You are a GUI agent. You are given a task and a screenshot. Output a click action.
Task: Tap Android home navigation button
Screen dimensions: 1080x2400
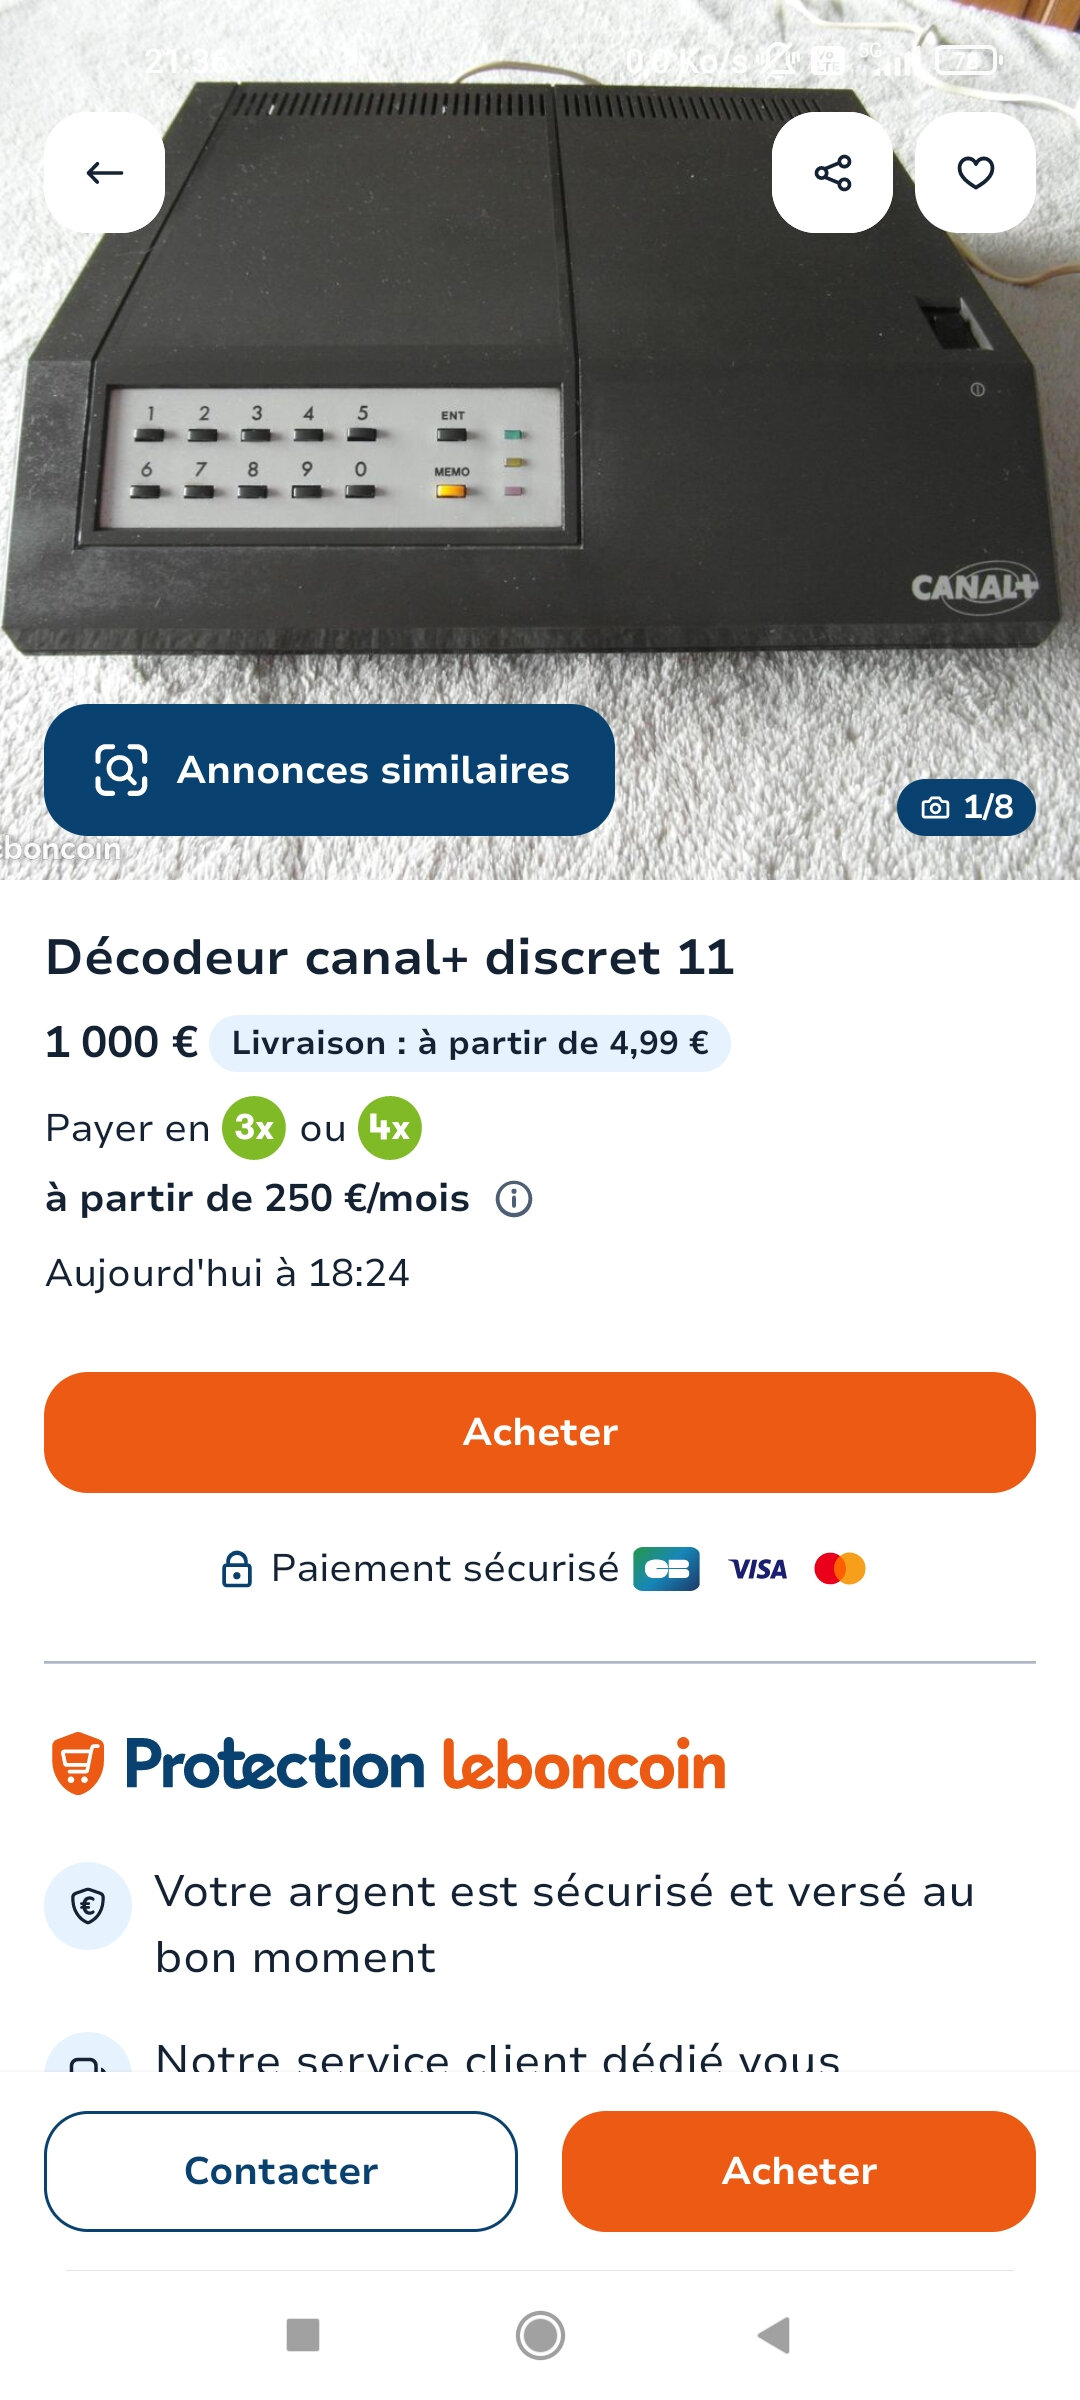point(540,2336)
